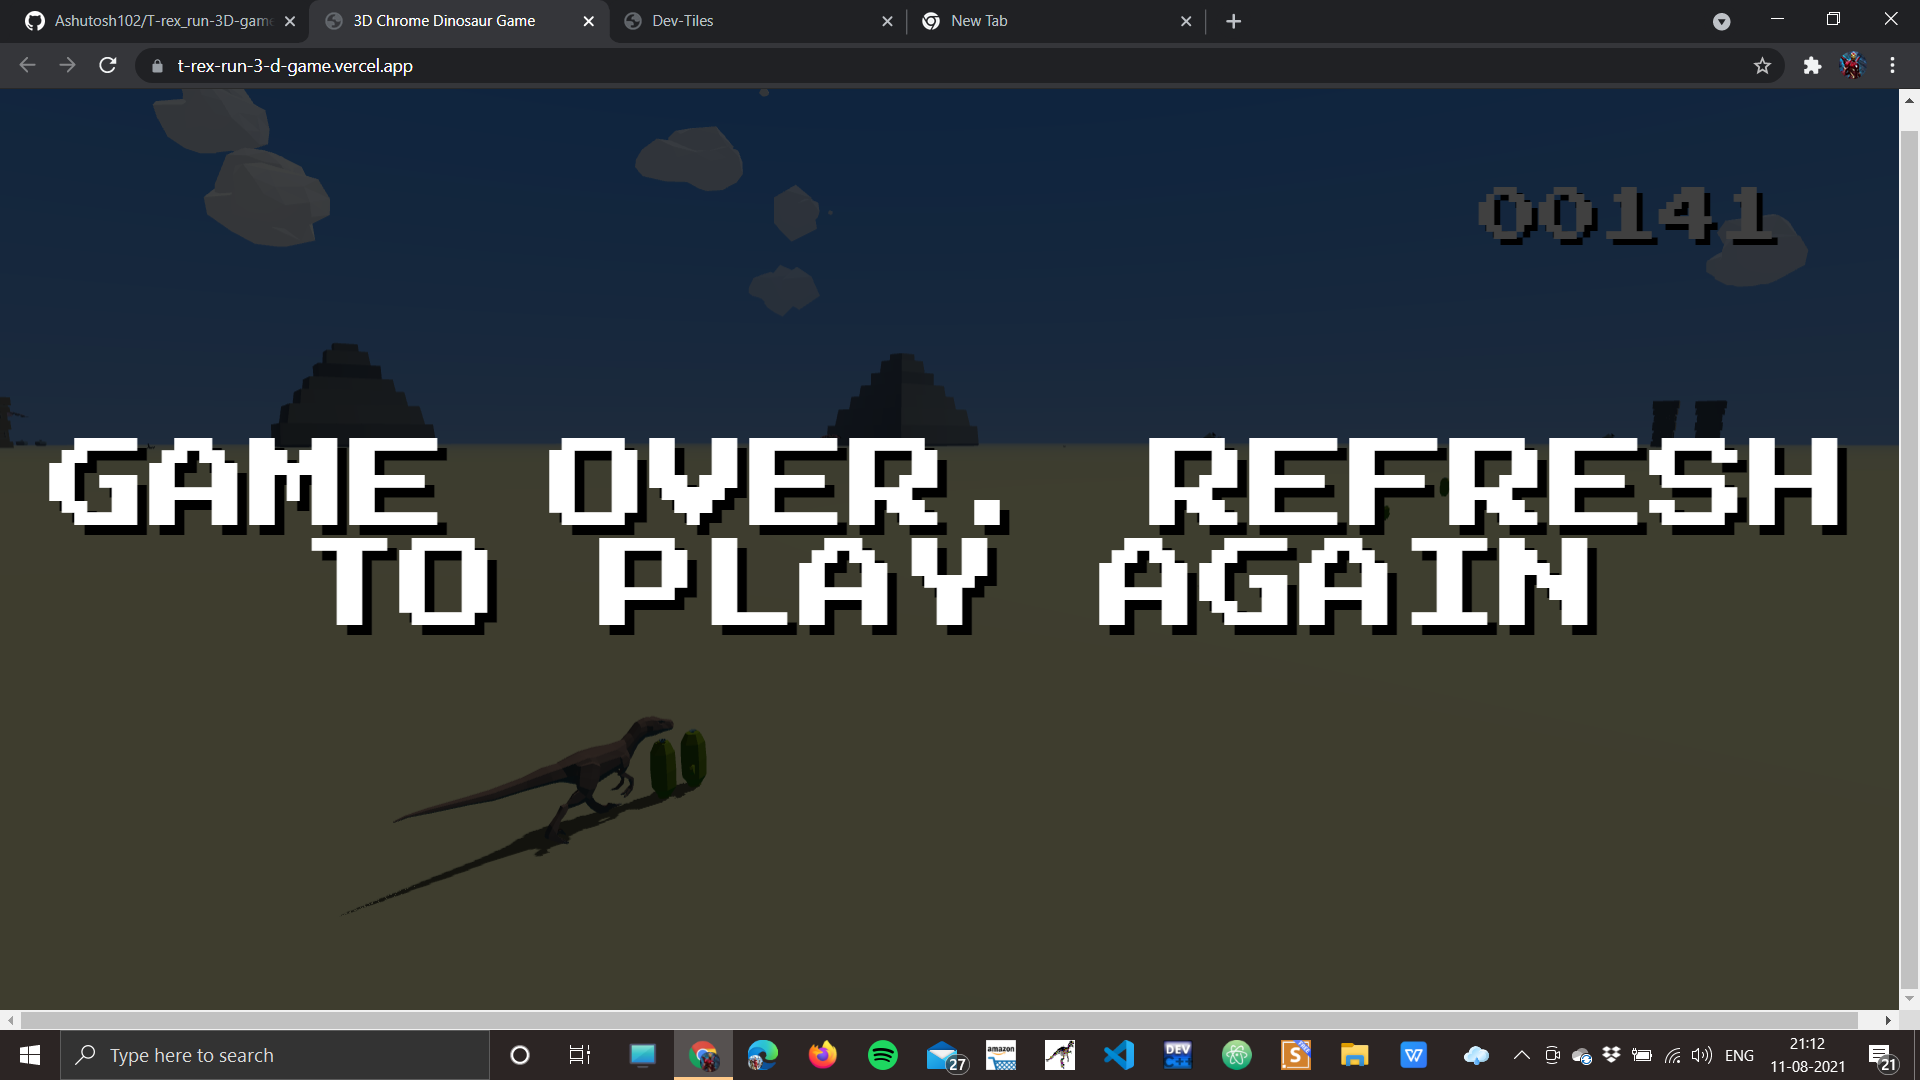Open the Chrome three-dot menu
The height and width of the screenshot is (1080, 1920).
coord(1891,65)
